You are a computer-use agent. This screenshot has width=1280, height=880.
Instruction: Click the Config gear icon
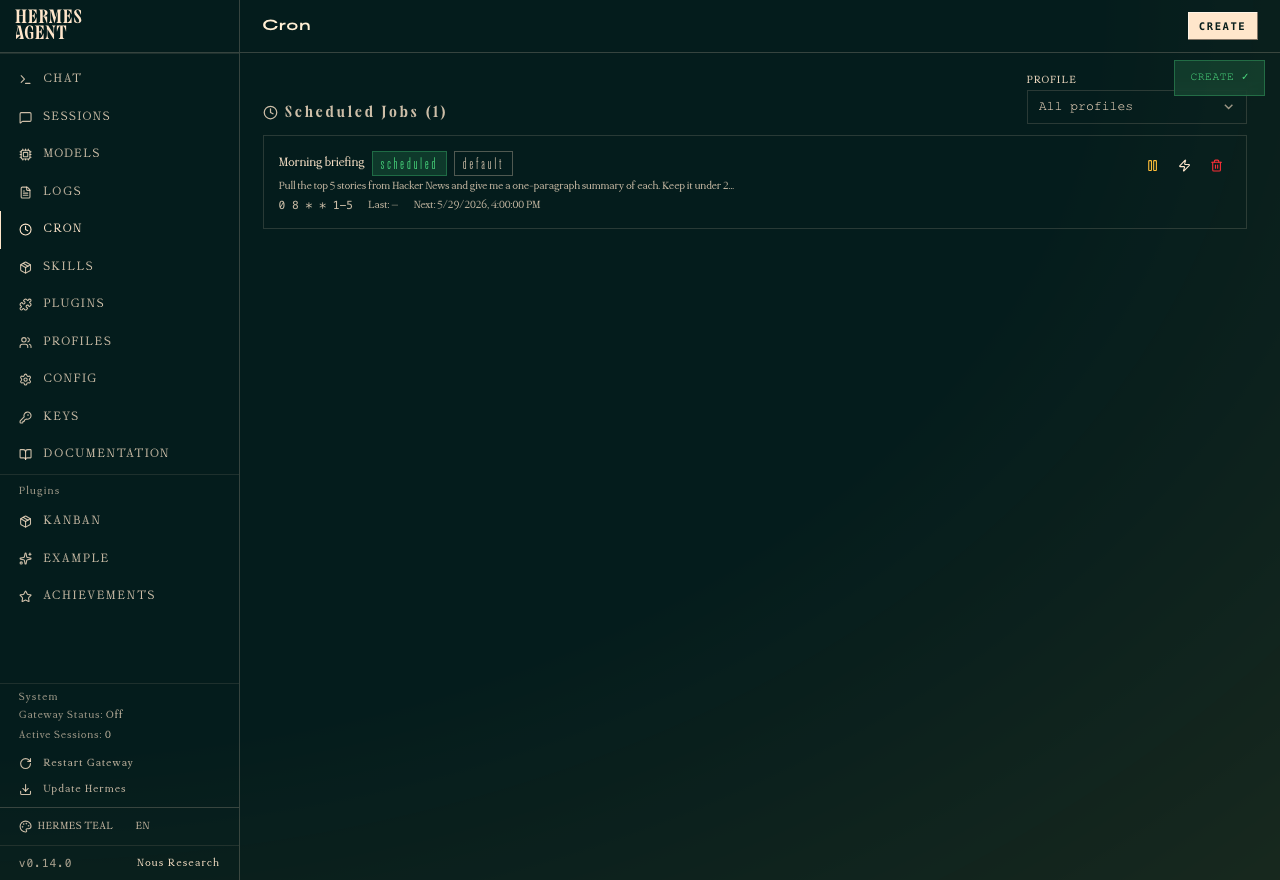pyautogui.click(x=25, y=379)
